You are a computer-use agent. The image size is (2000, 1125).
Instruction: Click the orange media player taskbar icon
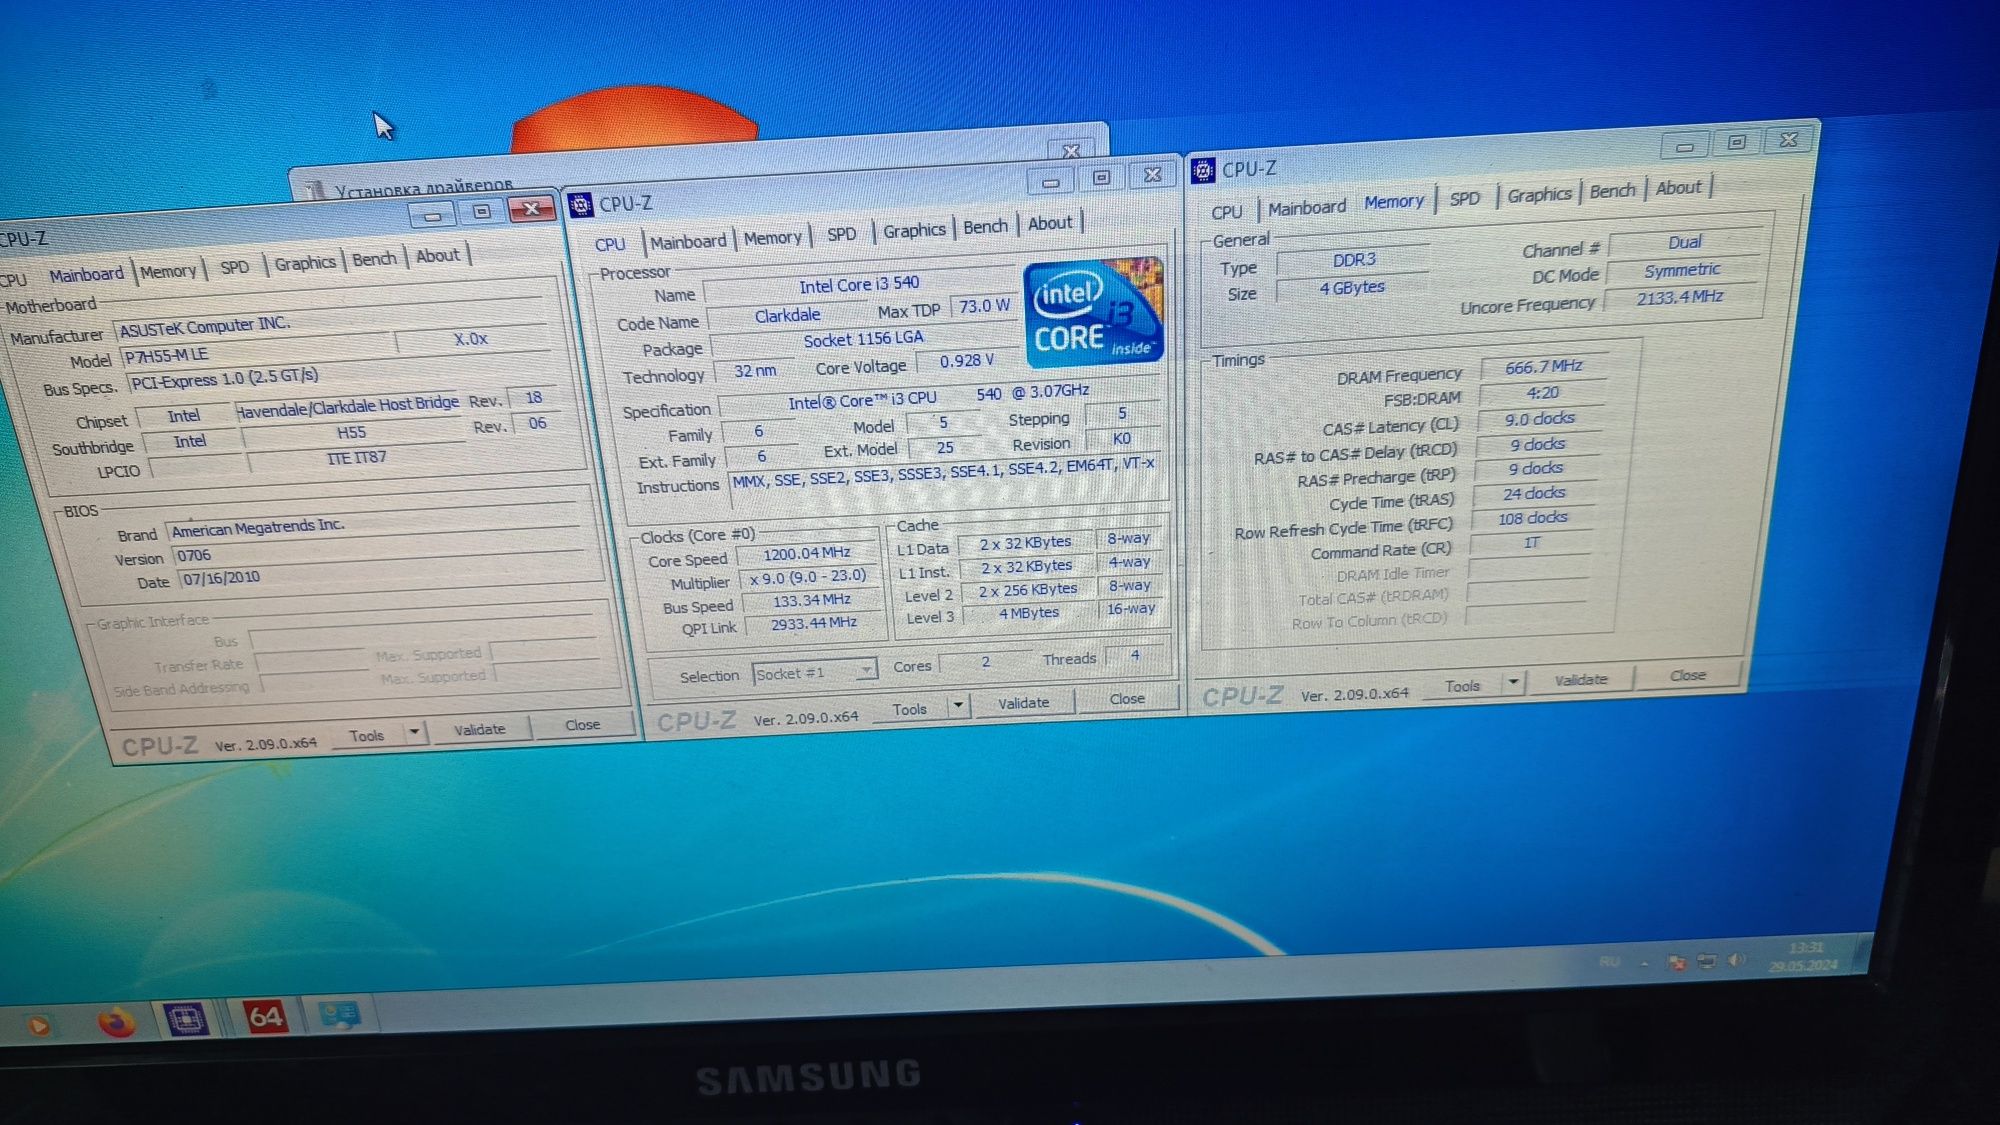[x=39, y=1025]
